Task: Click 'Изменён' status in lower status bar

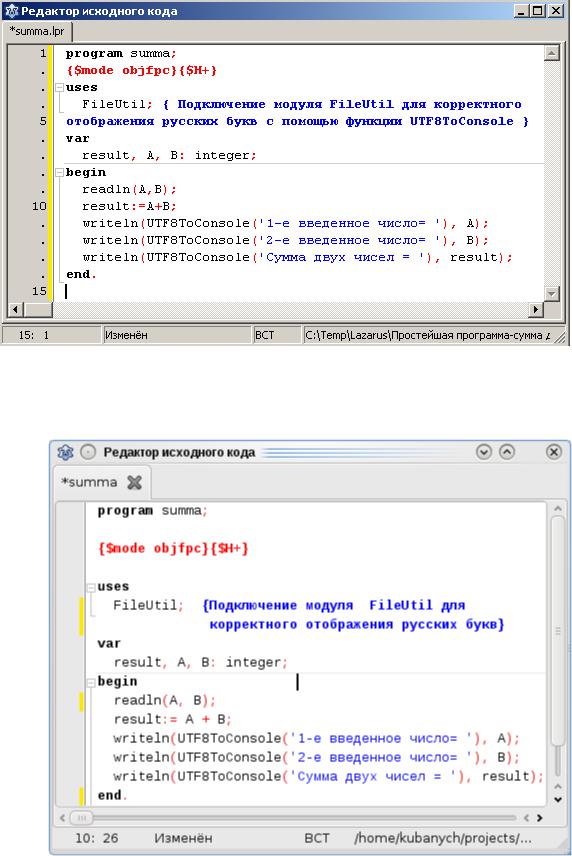Action: point(183,838)
